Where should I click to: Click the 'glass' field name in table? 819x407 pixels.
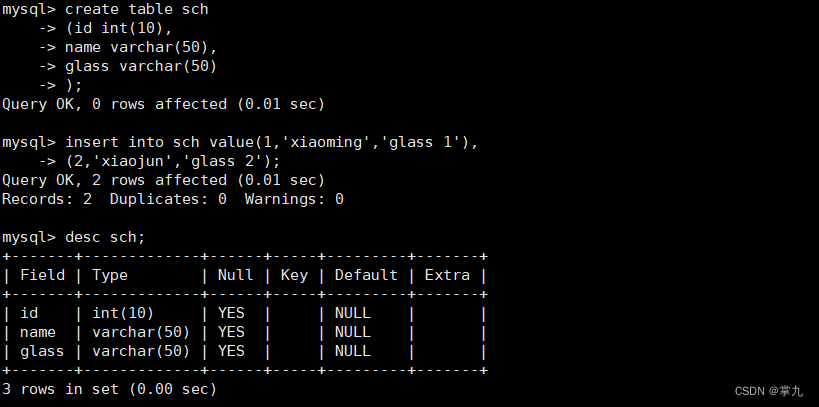(42, 351)
